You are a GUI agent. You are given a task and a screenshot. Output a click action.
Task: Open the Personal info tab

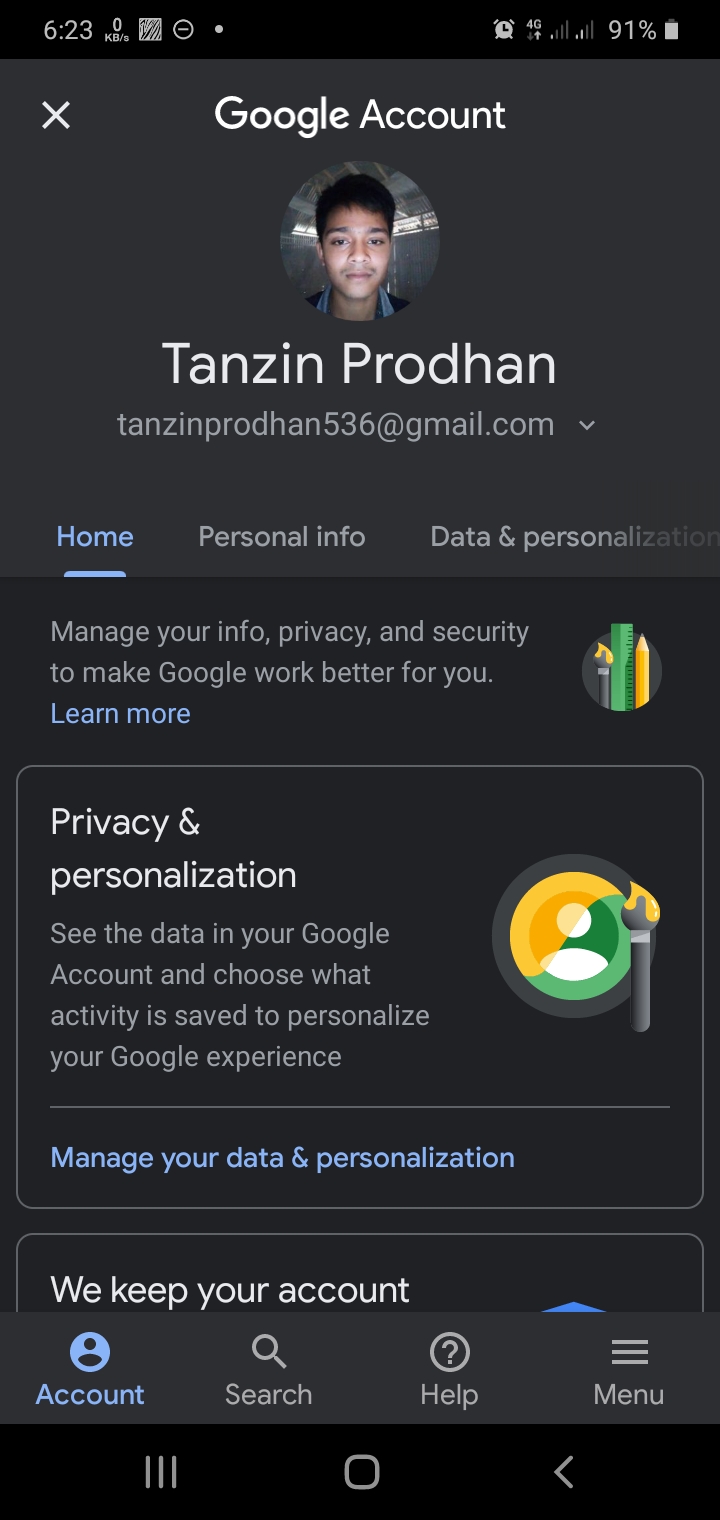click(x=282, y=537)
